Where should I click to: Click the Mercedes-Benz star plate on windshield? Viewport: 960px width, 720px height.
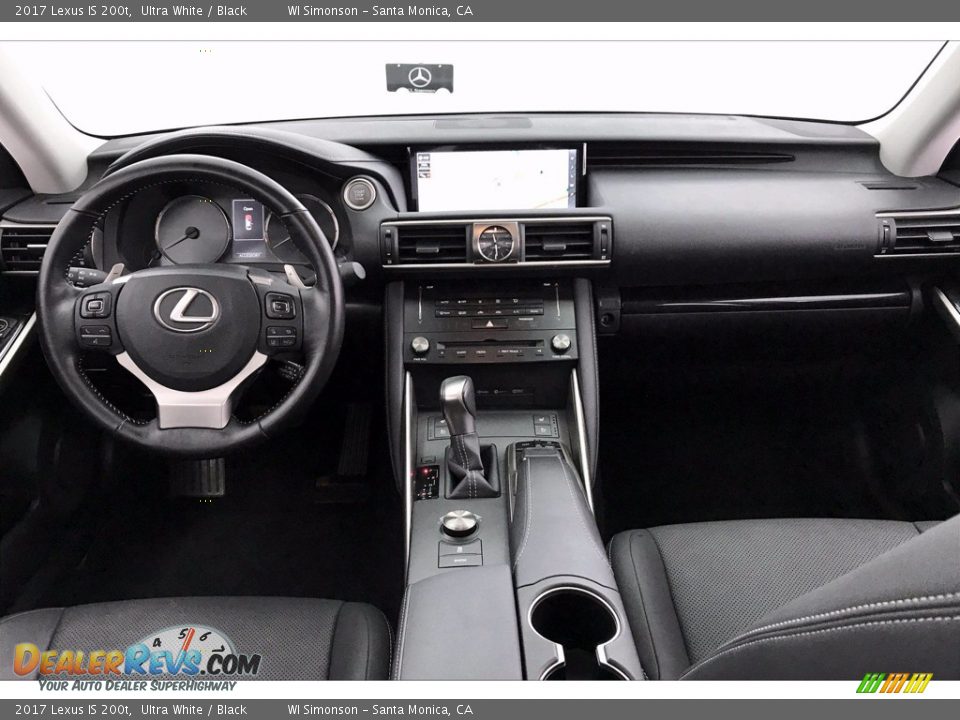(419, 78)
